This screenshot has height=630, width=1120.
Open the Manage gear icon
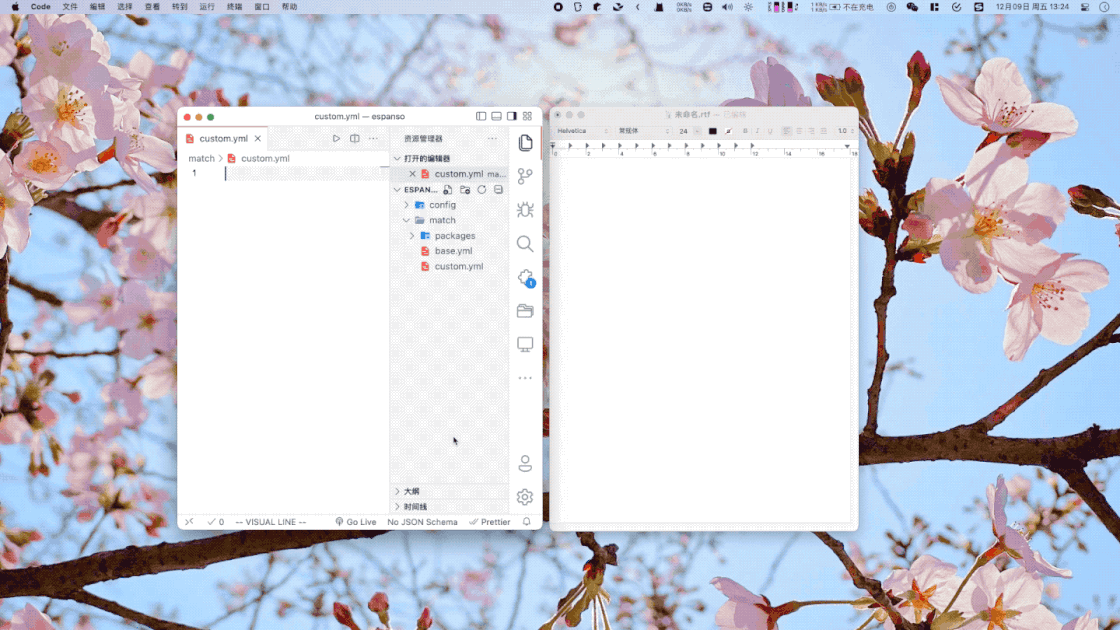coord(525,497)
